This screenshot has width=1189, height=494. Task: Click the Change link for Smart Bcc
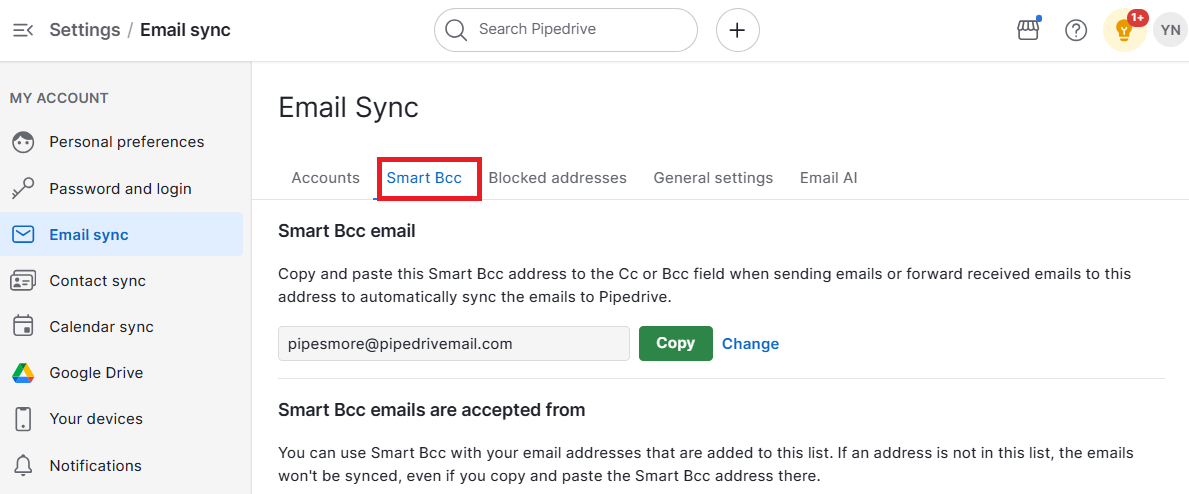tap(750, 344)
